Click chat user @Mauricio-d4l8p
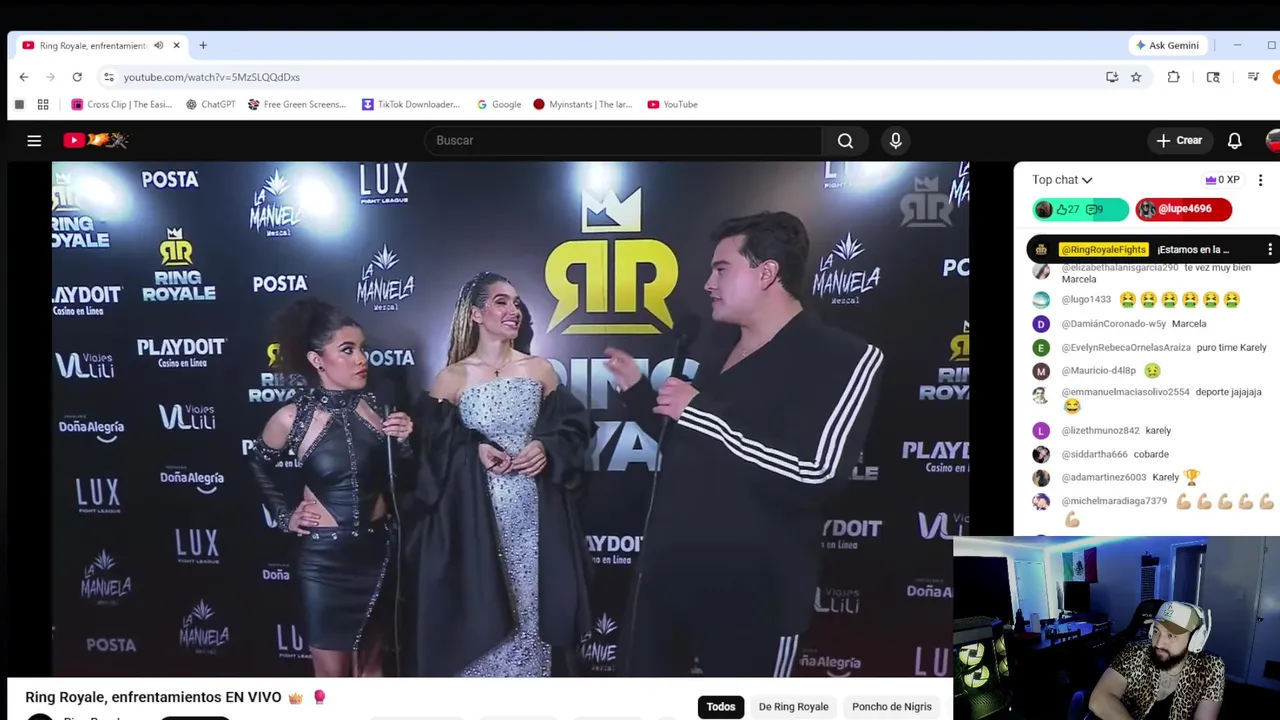1280x720 pixels. point(1098,371)
